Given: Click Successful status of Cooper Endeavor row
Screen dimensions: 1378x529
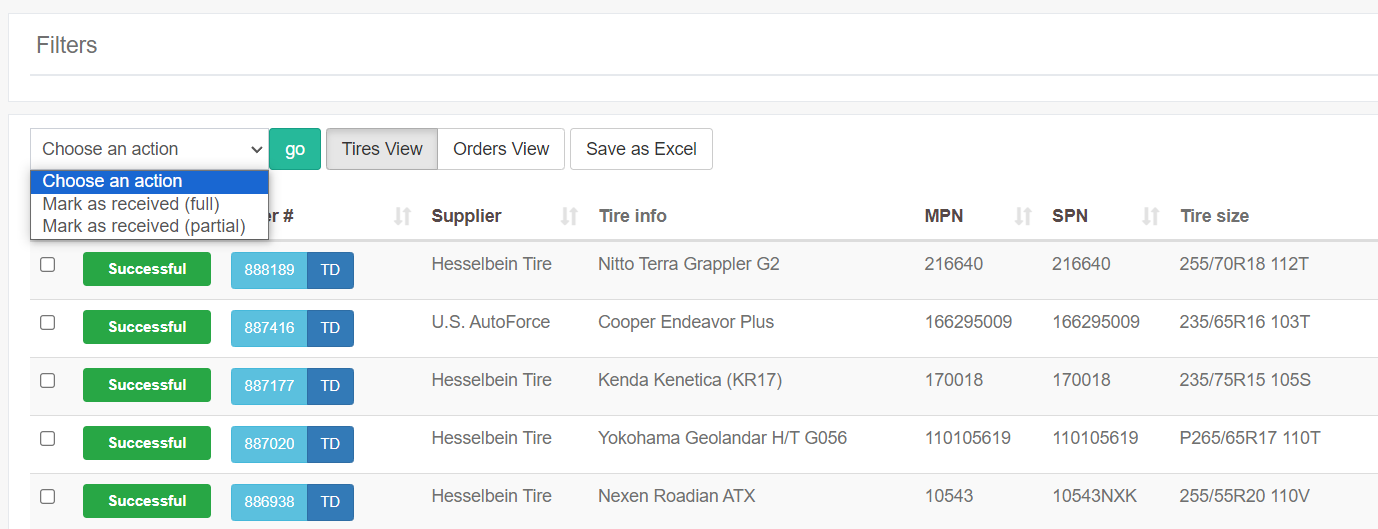Looking at the screenshot, I should 147,327.
